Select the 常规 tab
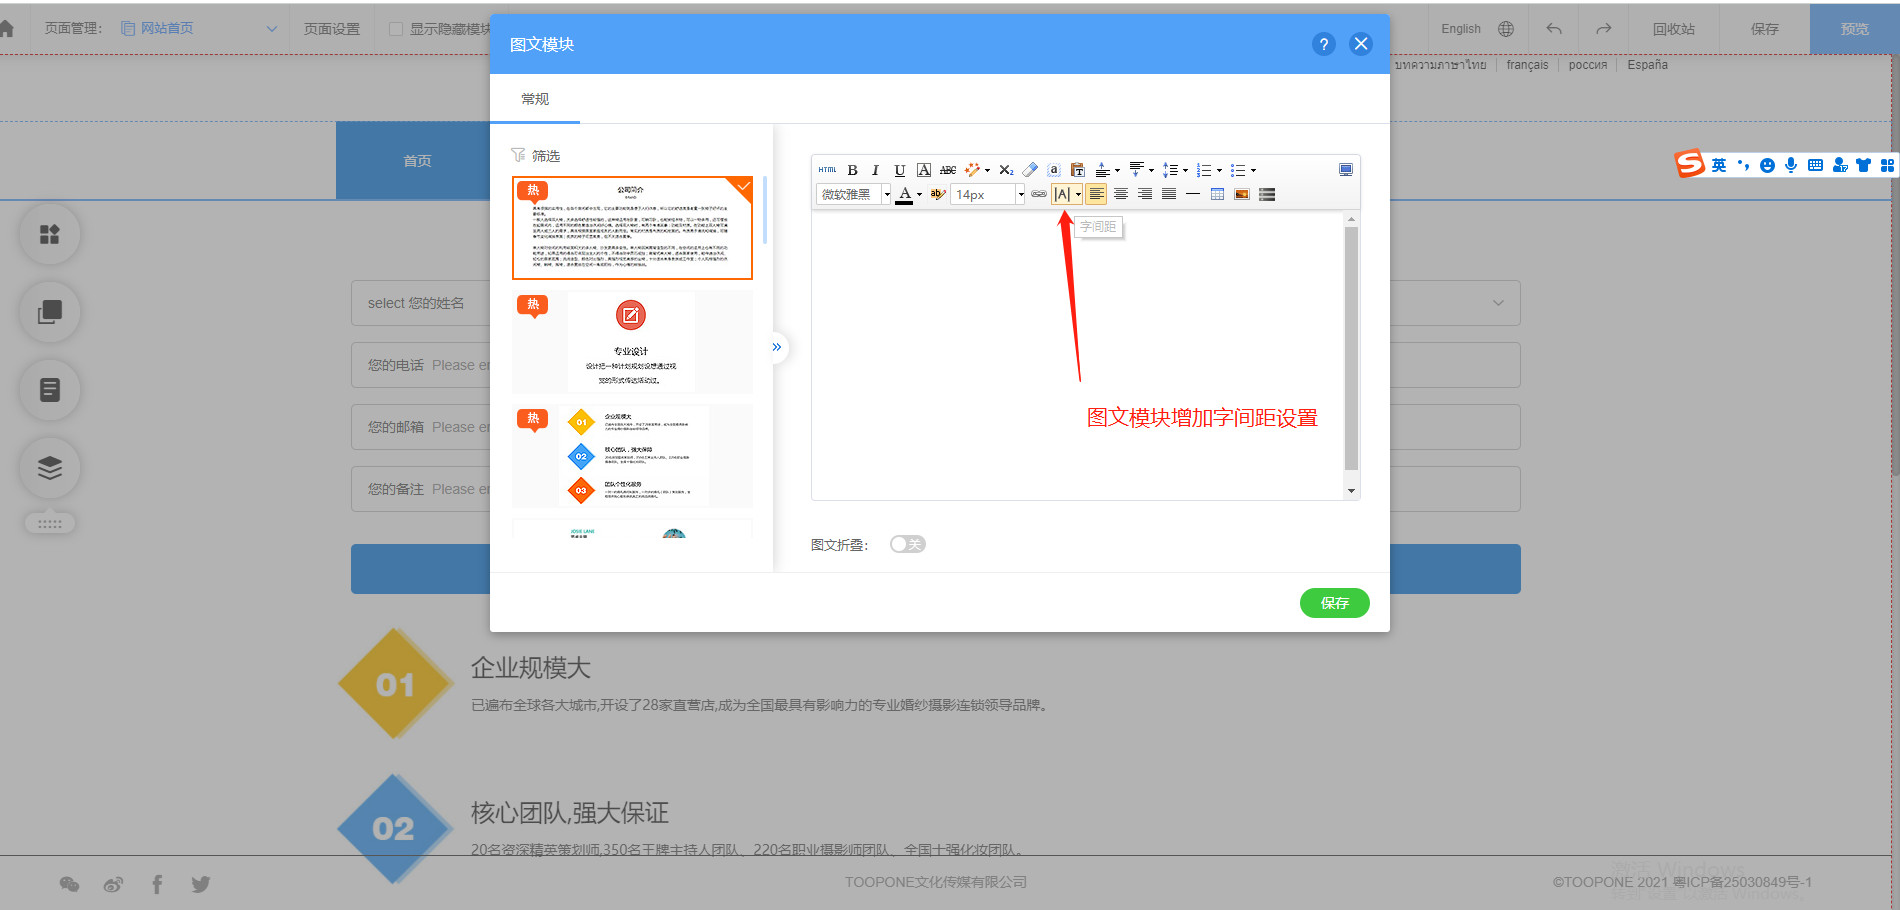Image resolution: width=1900 pixels, height=910 pixels. click(535, 99)
